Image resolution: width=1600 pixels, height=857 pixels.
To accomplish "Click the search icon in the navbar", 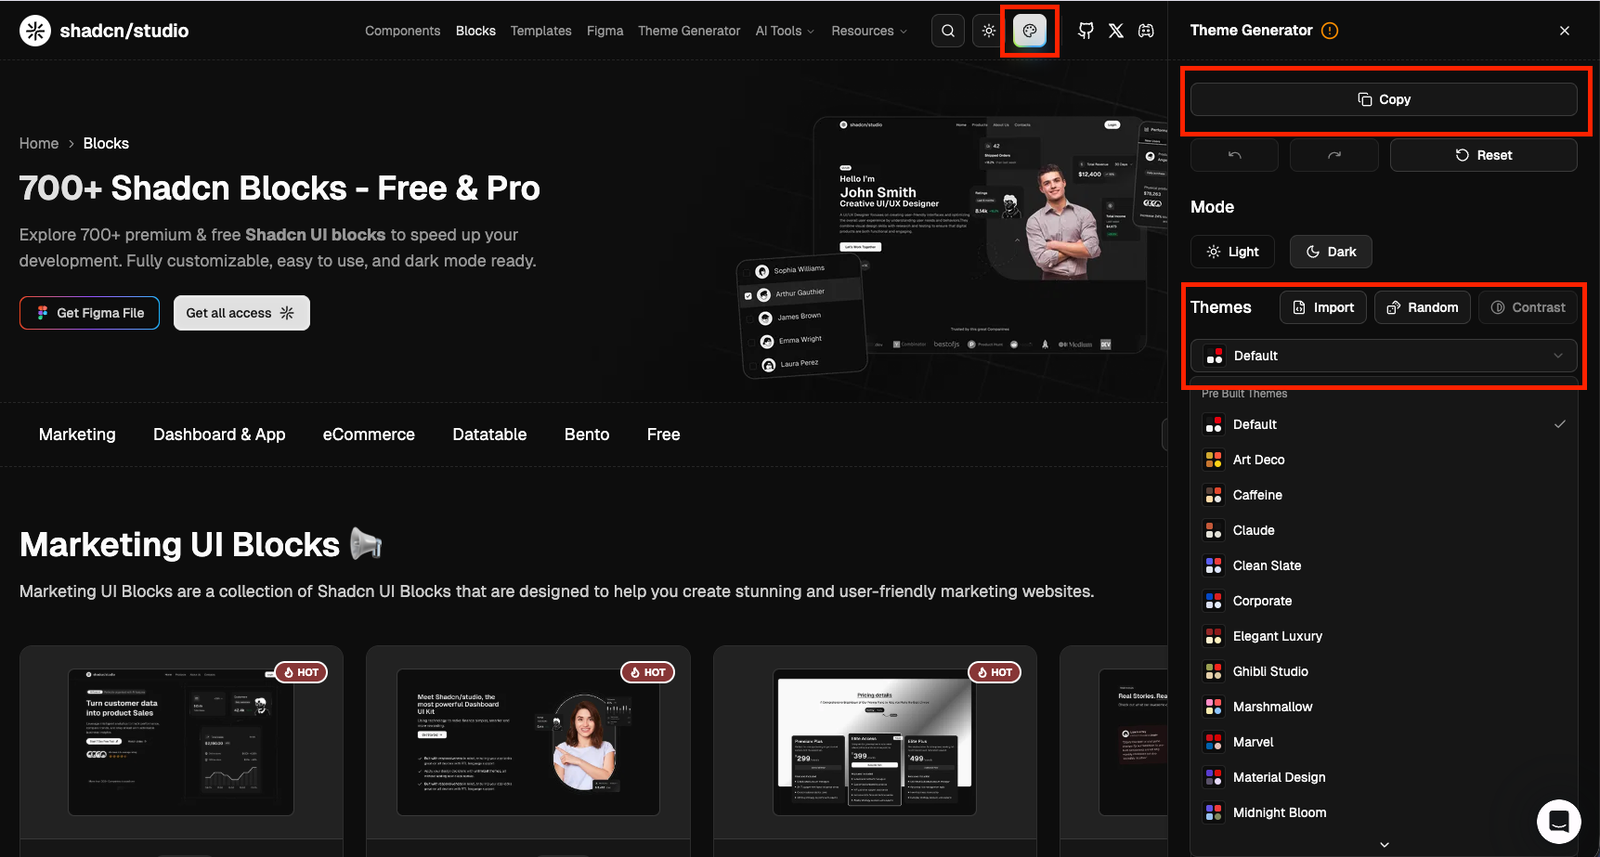I will click(948, 31).
